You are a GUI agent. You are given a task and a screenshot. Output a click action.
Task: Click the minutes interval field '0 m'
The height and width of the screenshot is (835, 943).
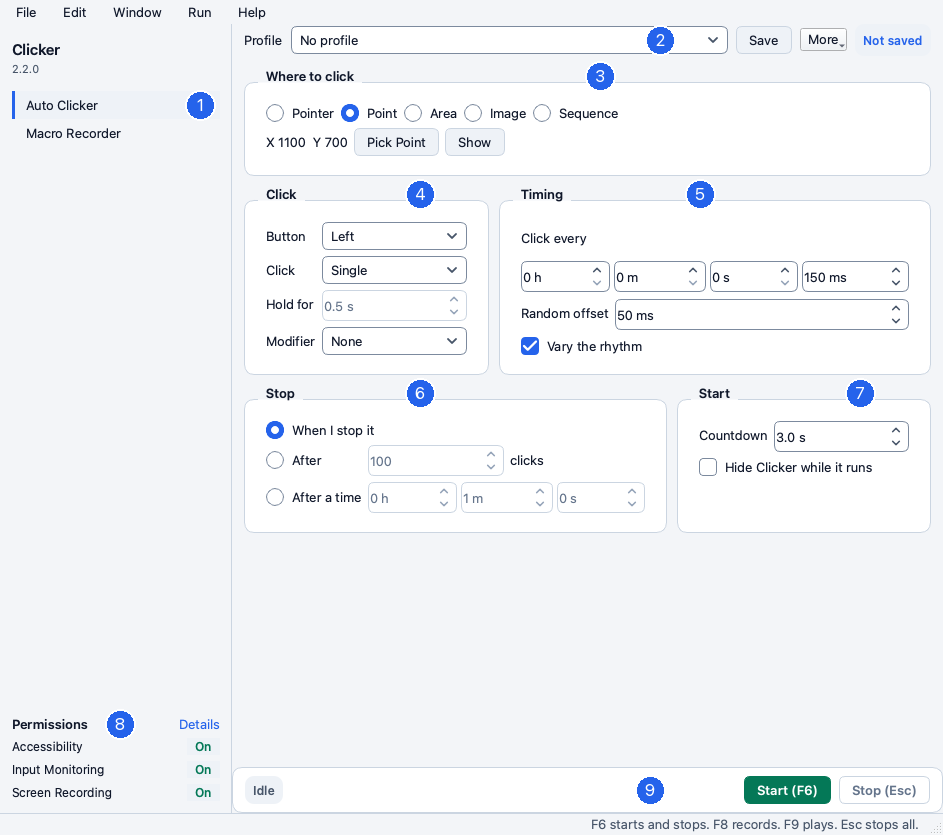[x=660, y=277]
